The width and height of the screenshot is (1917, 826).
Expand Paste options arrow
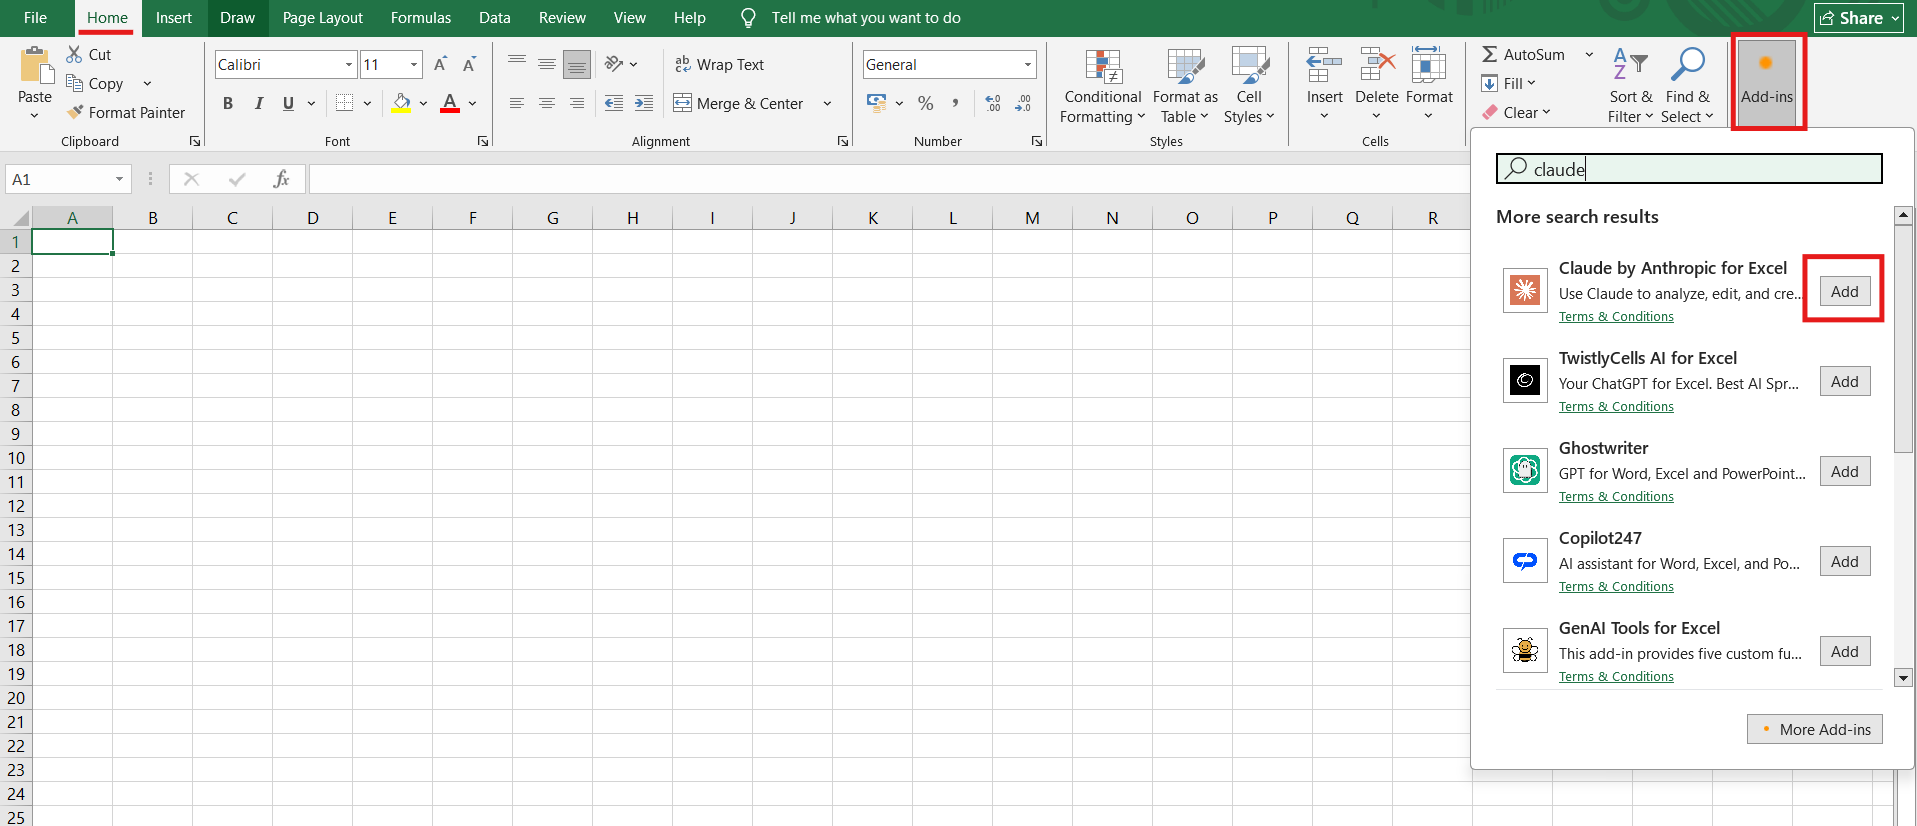[x=35, y=115]
